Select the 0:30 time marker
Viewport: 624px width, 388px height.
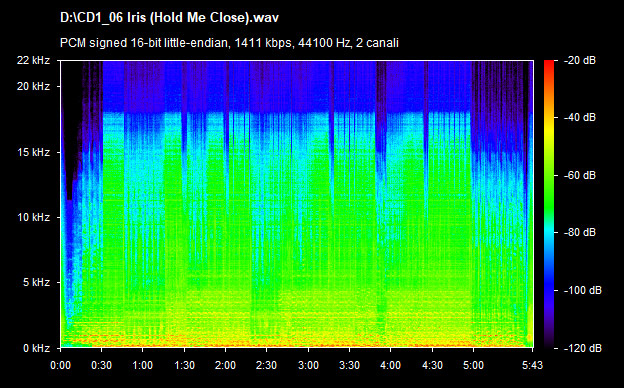(101, 365)
